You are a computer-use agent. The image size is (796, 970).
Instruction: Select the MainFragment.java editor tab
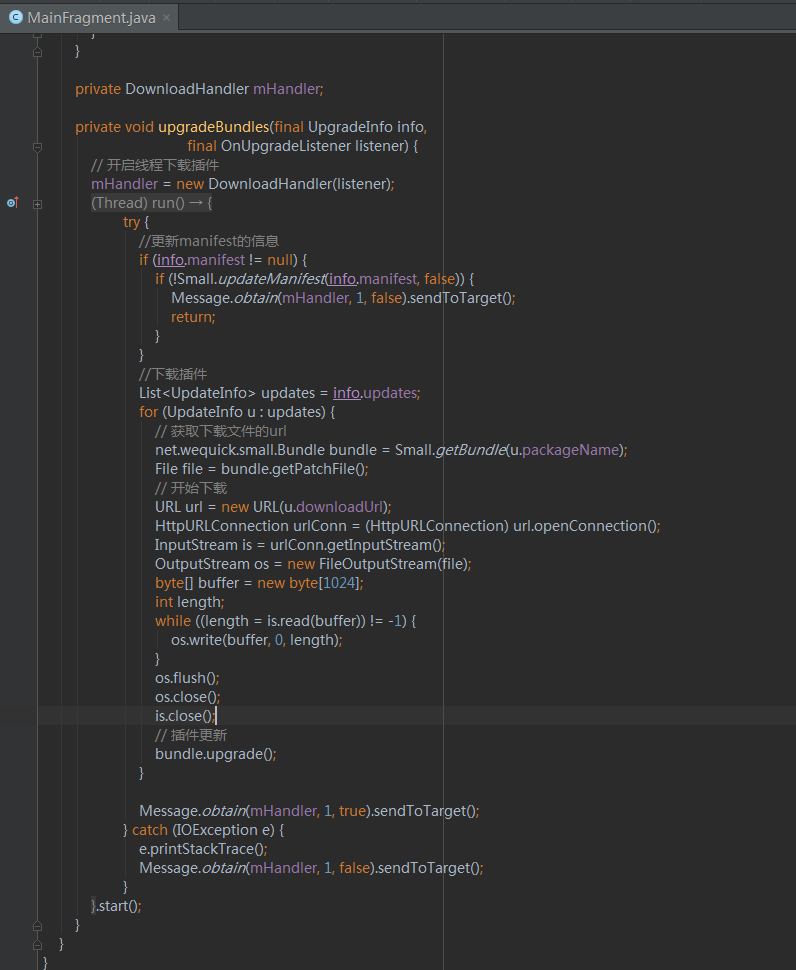point(90,18)
